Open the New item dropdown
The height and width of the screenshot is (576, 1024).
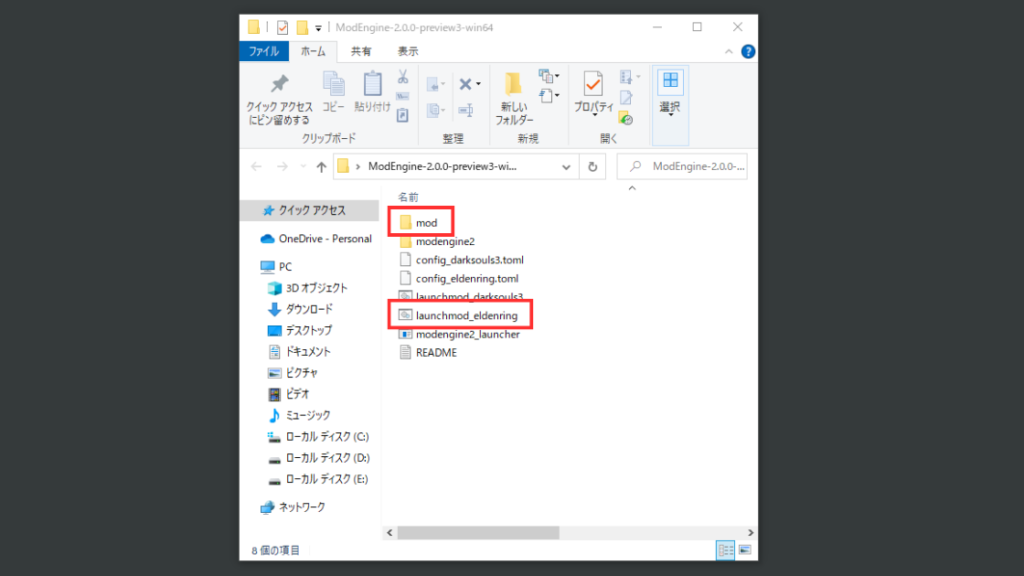point(549,76)
